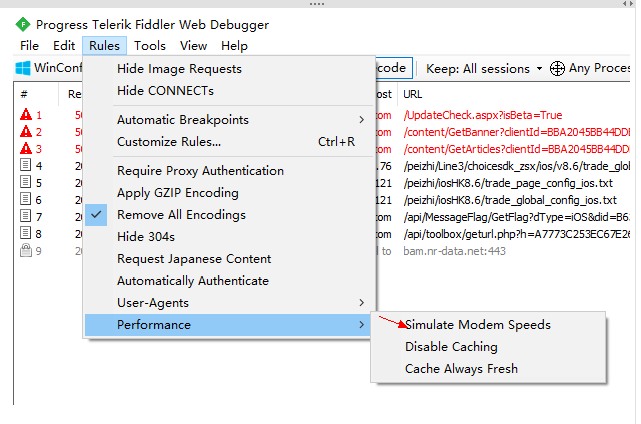Toggle Hide CONNECTs option

pyautogui.click(x=229, y=91)
